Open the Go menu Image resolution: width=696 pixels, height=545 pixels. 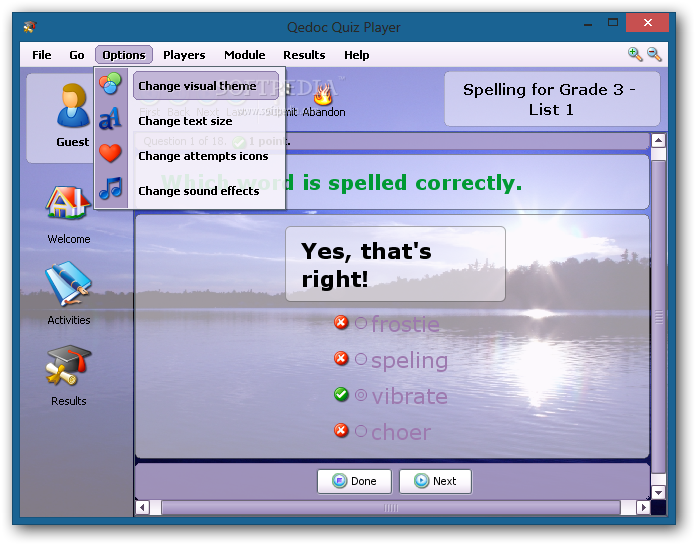pyautogui.click(x=77, y=55)
